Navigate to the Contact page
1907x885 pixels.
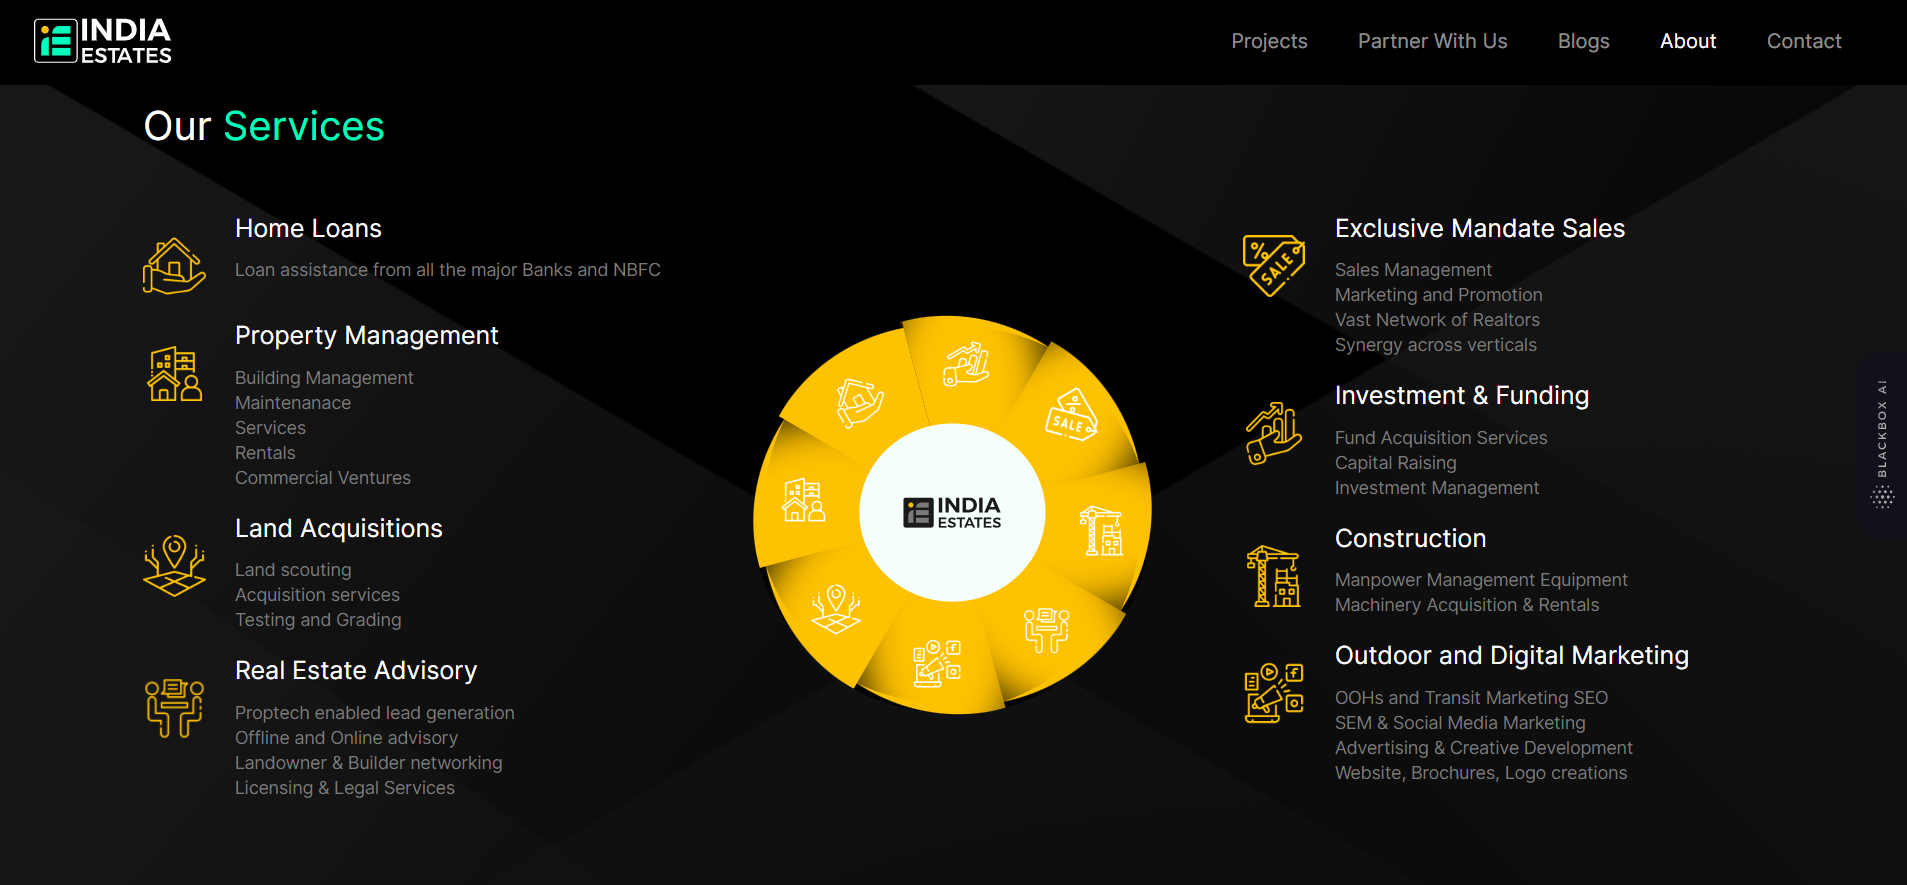coord(1803,41)
